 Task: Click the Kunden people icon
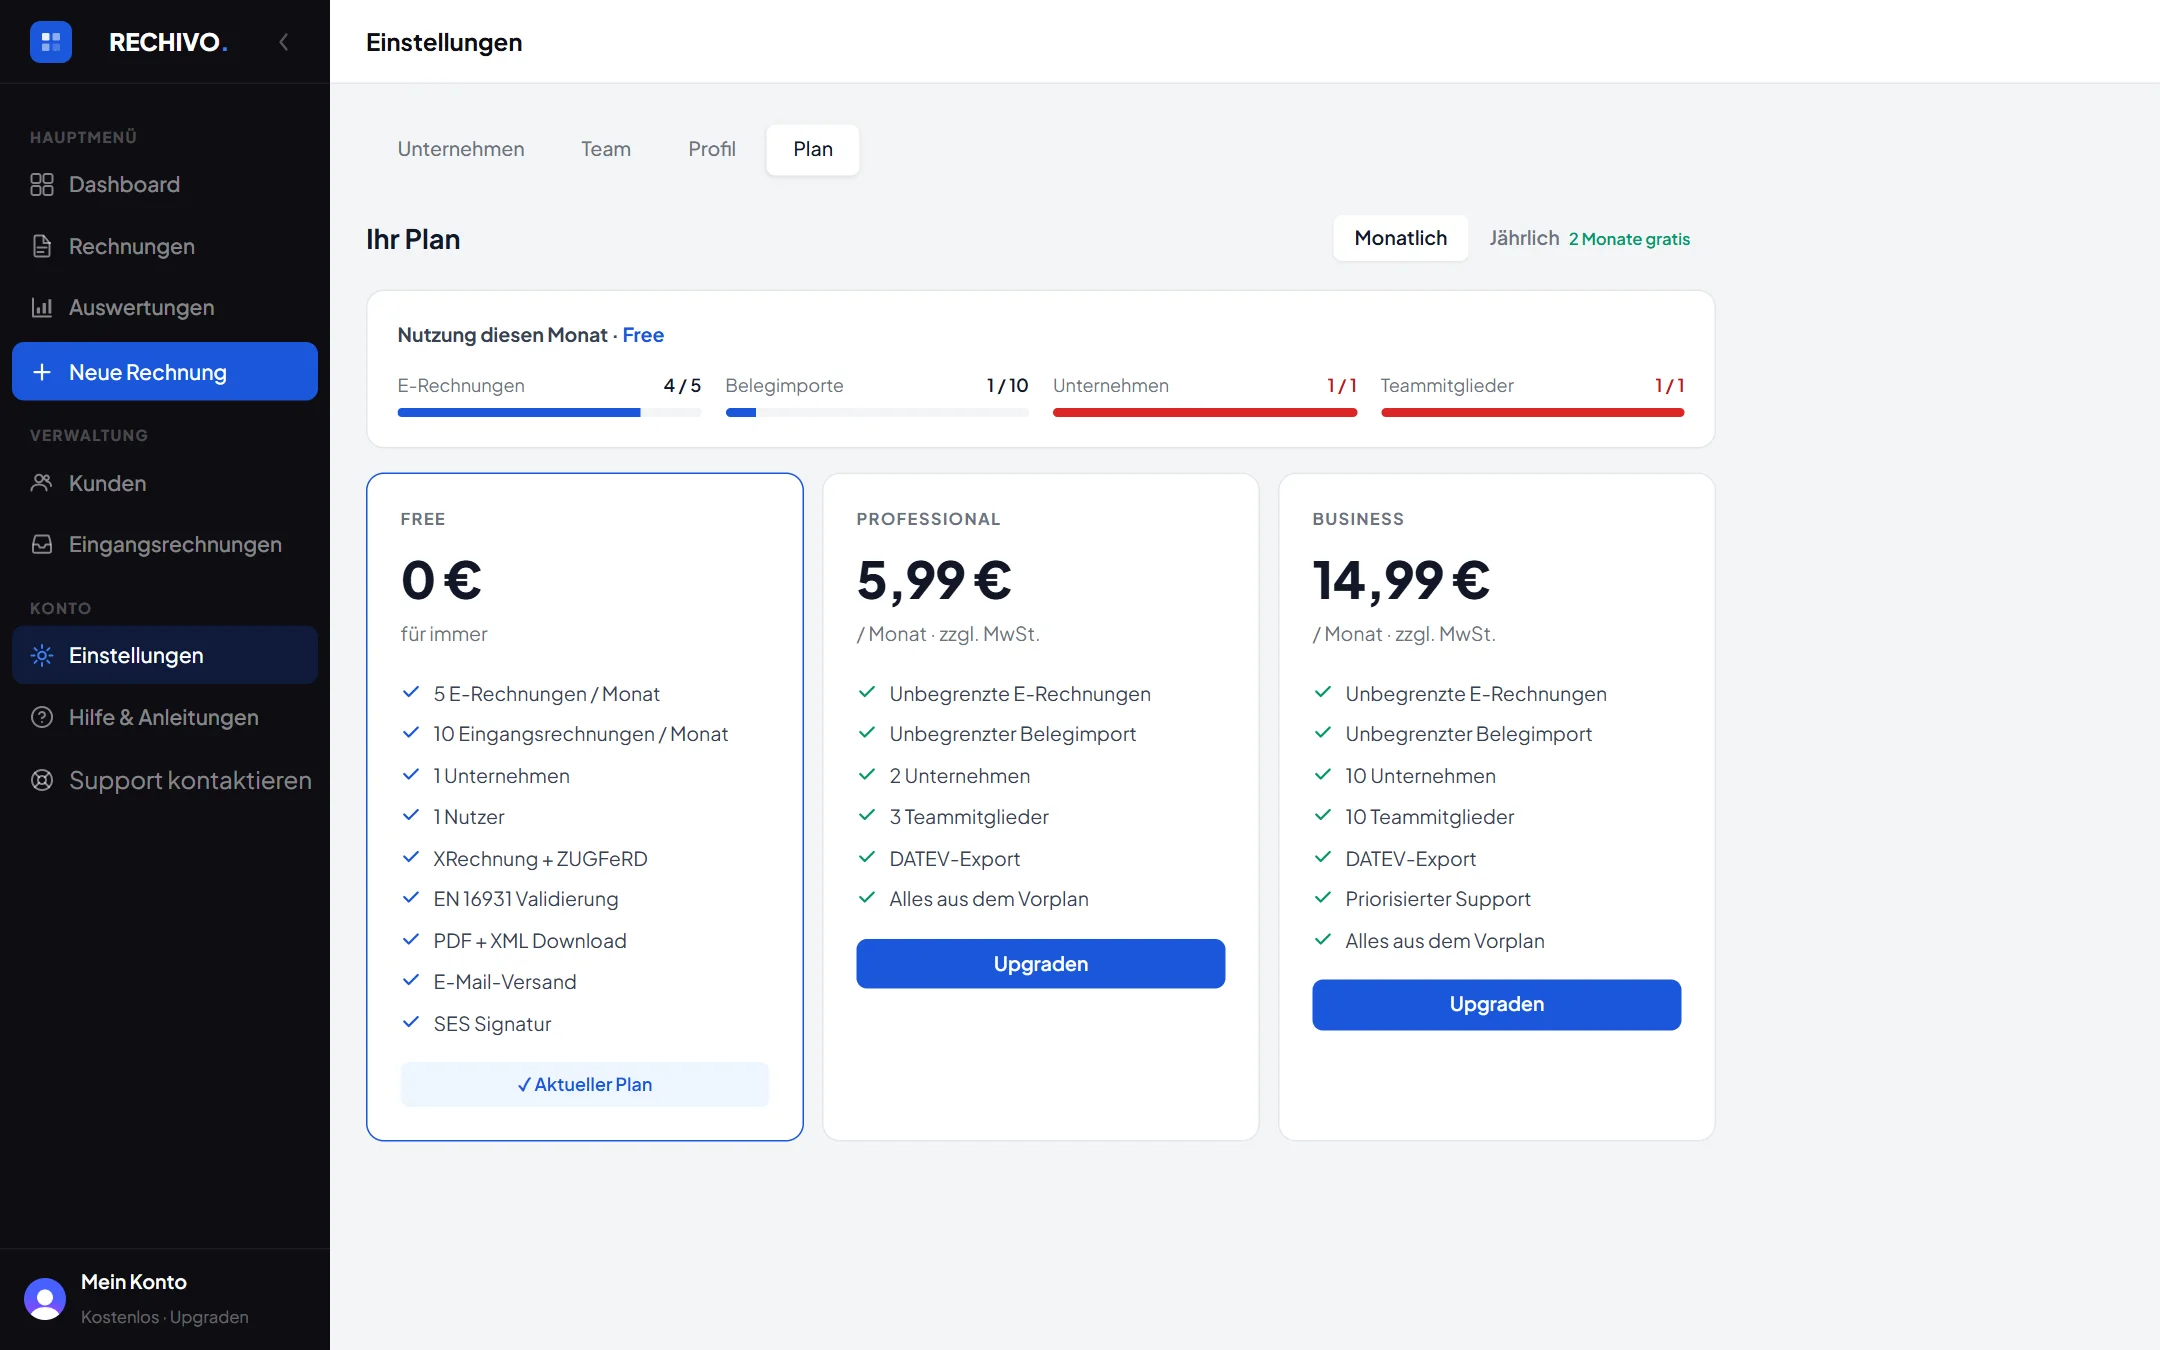tap(42, 483)
